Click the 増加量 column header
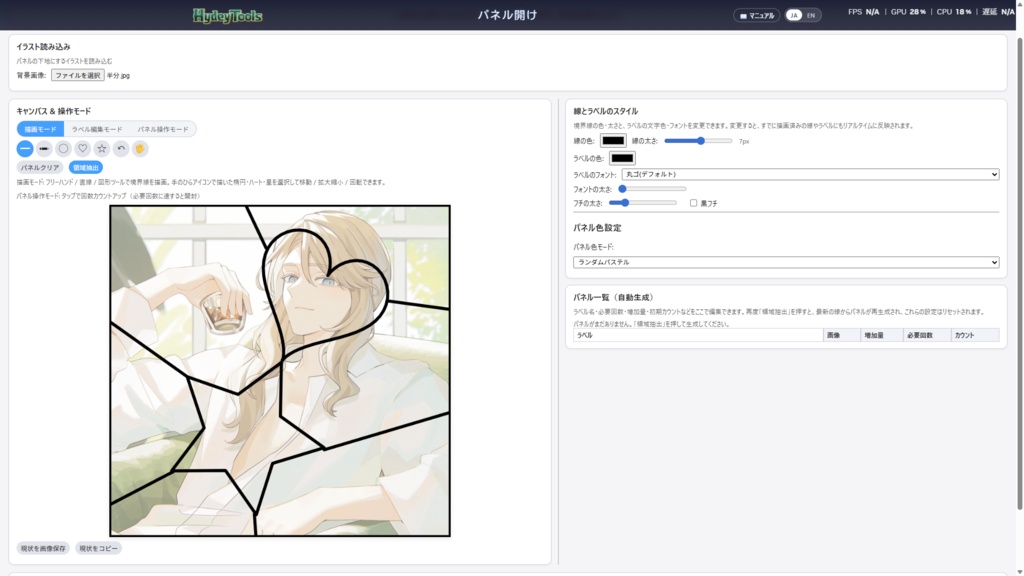Image resolution: width=1024 pixels, height=576 pixels. click(882, 335)
